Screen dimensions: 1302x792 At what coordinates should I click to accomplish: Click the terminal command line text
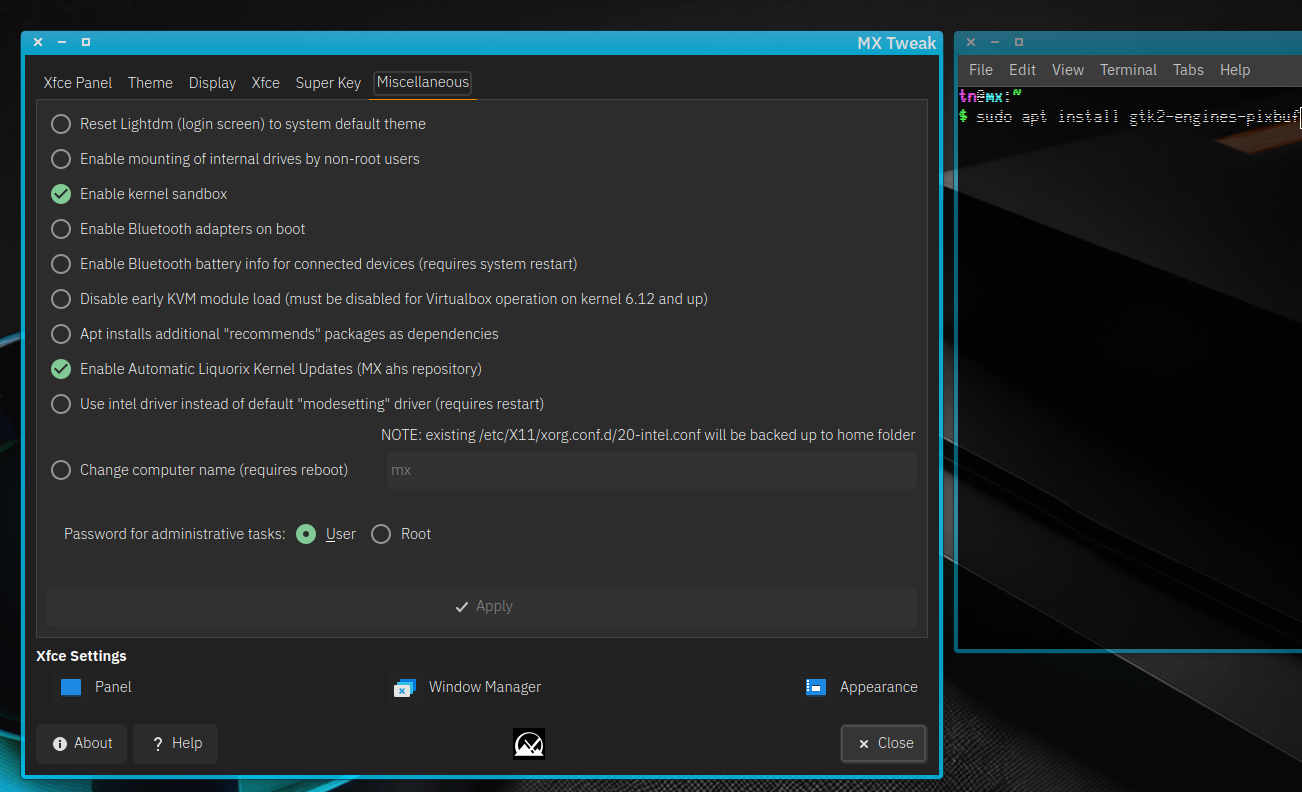click(x=1137, y=117)
